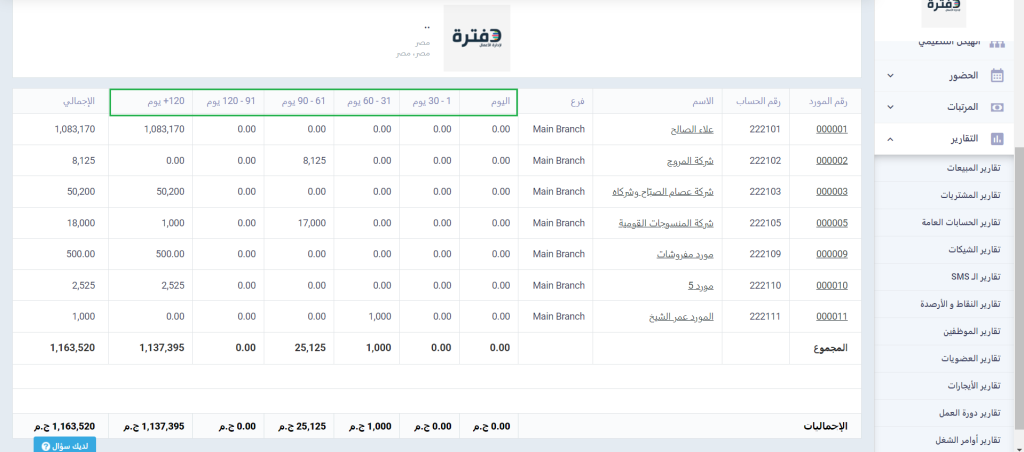Open supplier number 000005 link

[x=831, y=223]
